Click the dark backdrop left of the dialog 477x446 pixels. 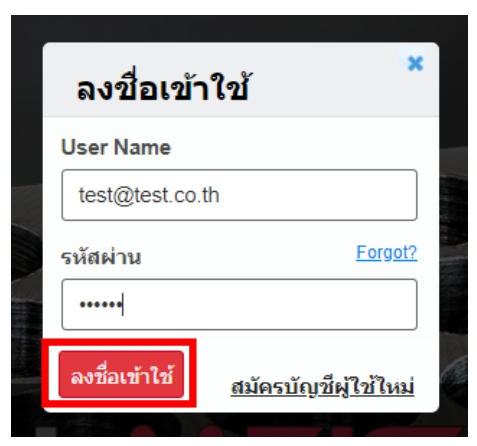[x=27, y=227]
